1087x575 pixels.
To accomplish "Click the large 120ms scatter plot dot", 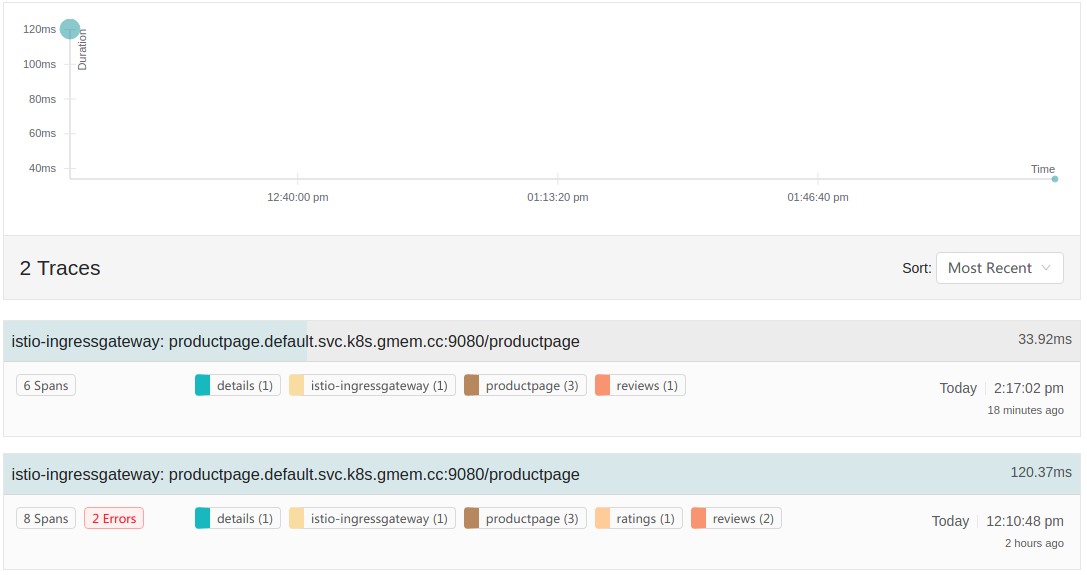I will point(70,29).
